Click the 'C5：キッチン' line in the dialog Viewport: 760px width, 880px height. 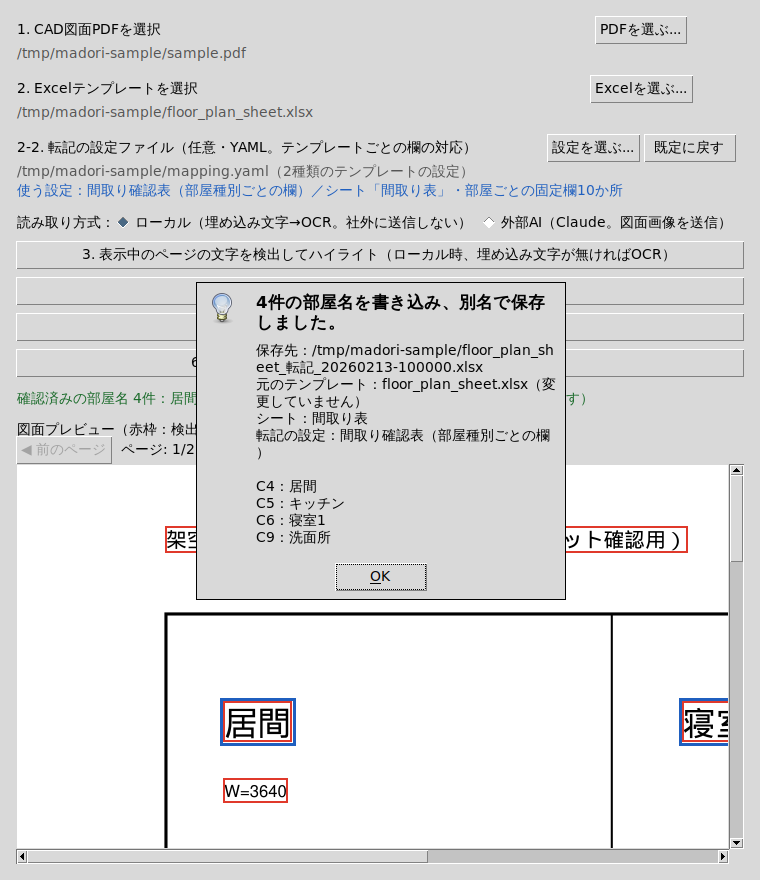point(300,503)
